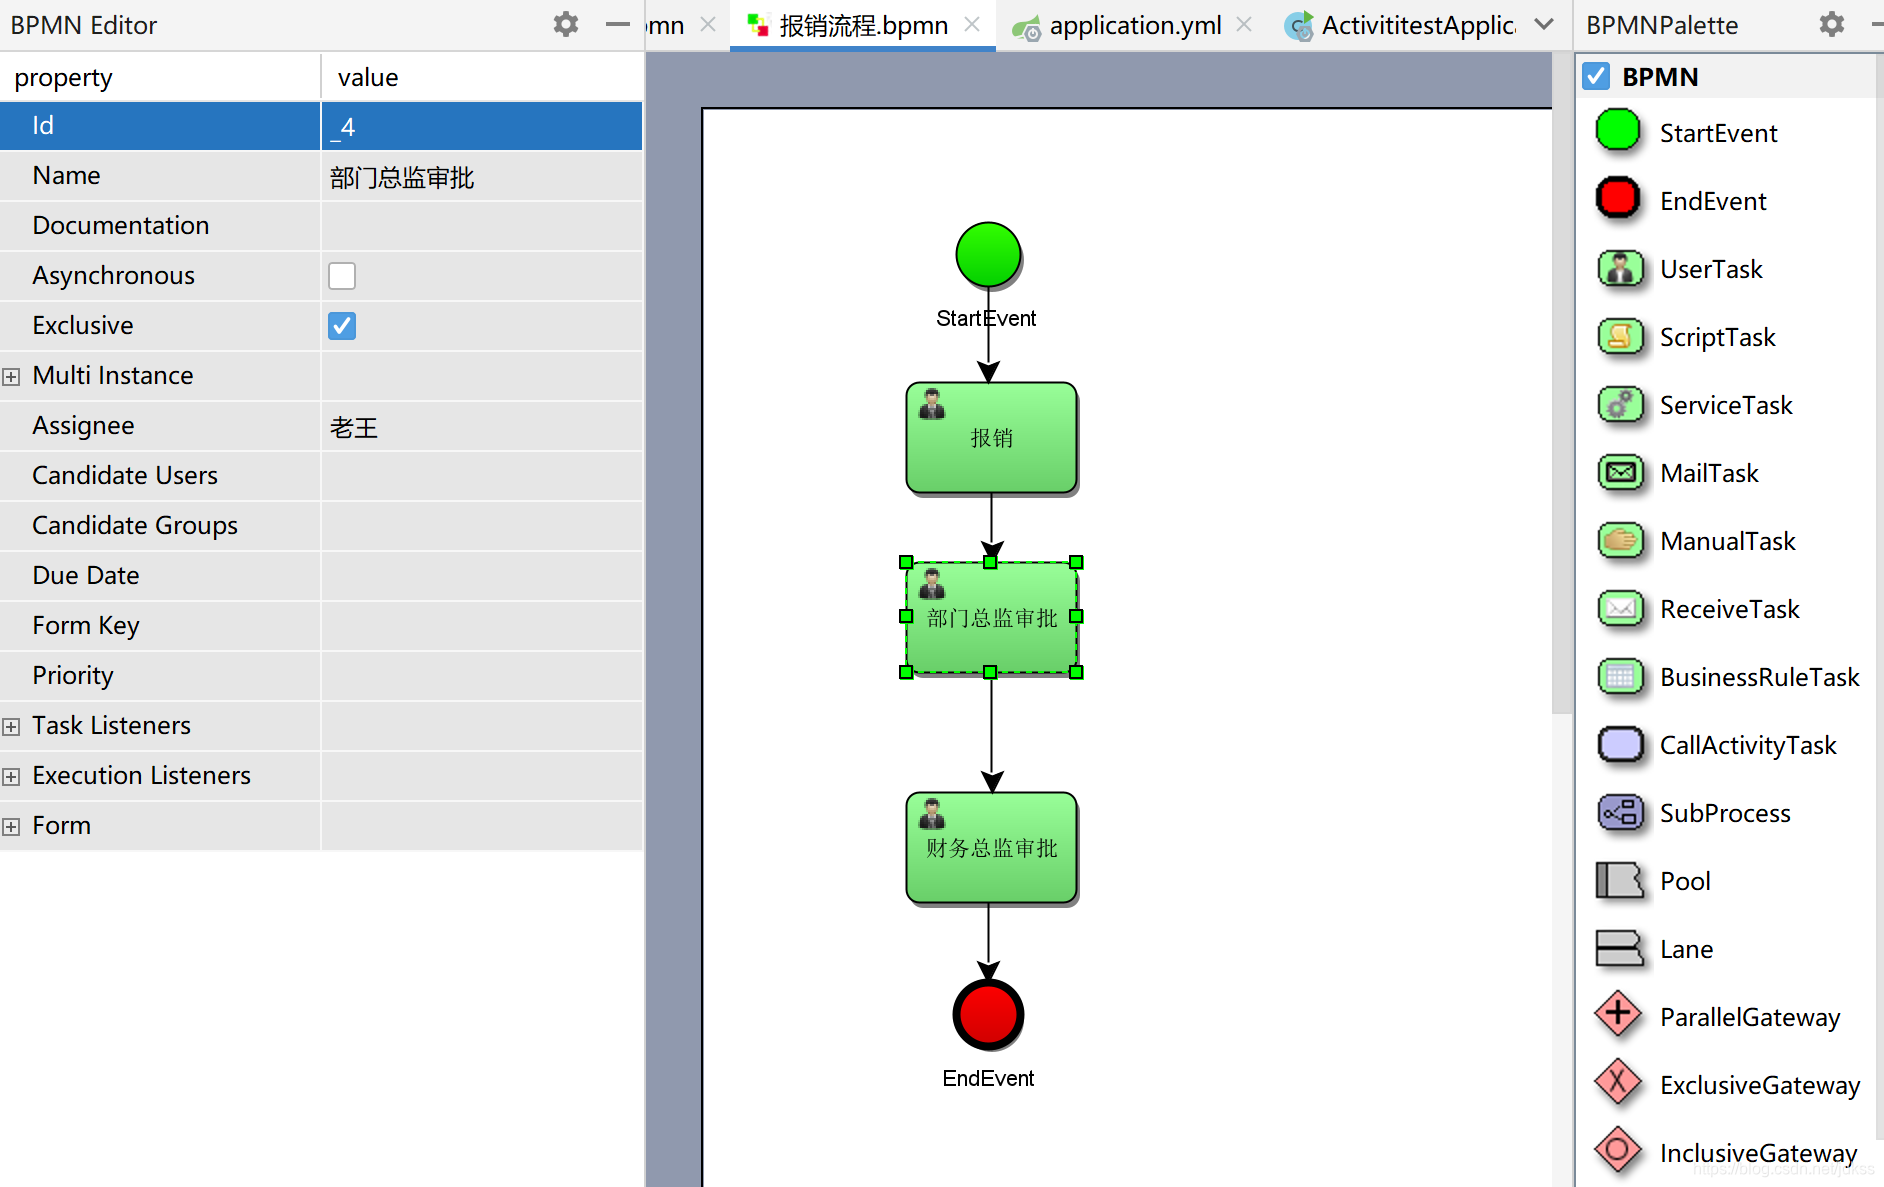Click the property column header
1884x1187 pixels.
(160, 77)
